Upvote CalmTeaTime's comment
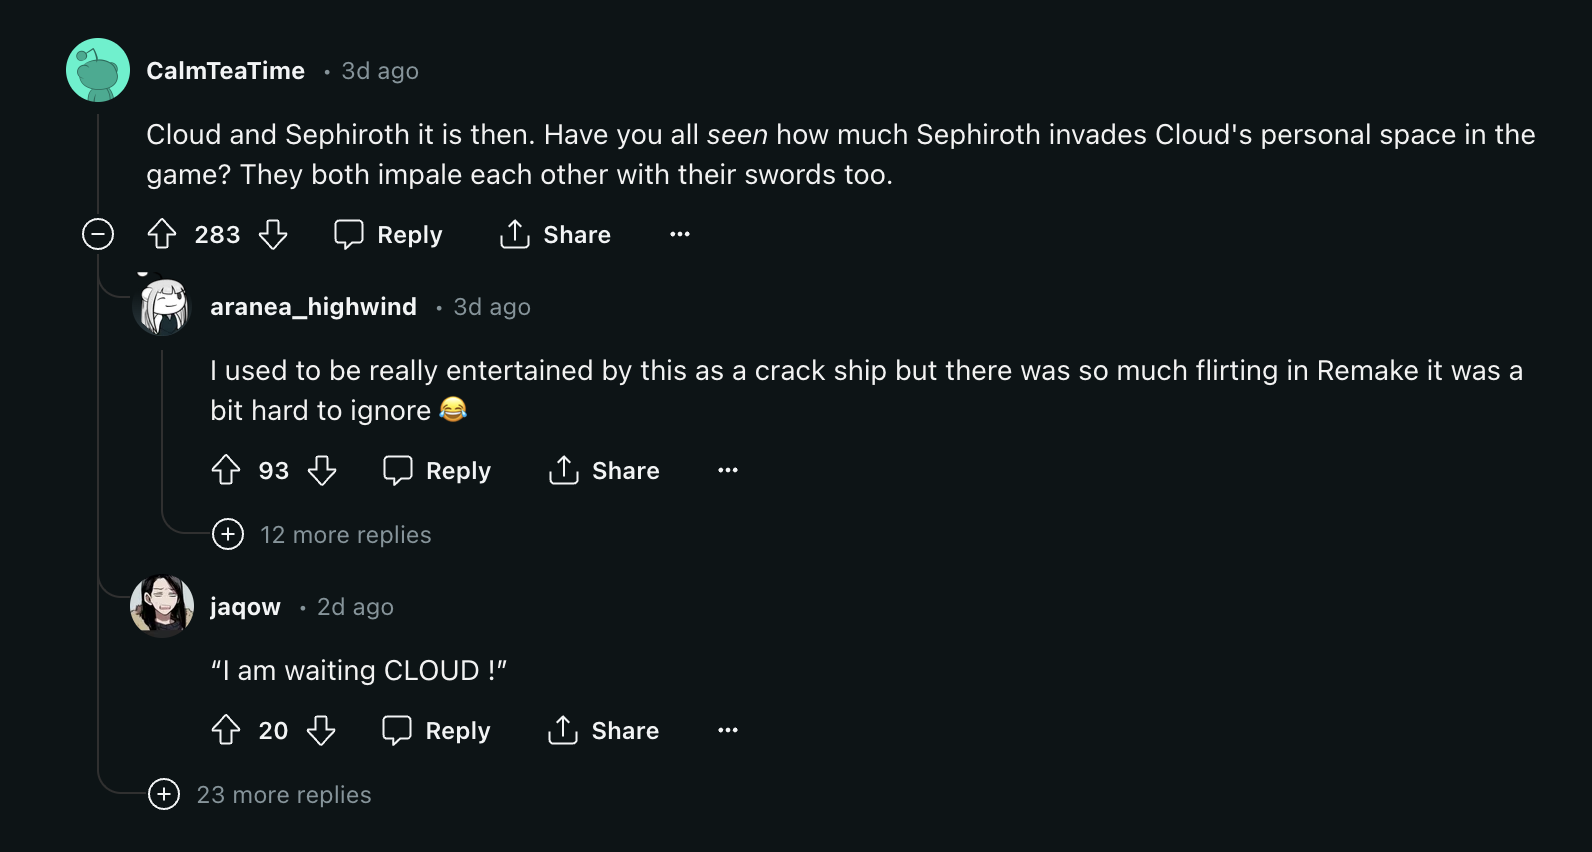1592x852 pixels. click(x=162, y=235)
